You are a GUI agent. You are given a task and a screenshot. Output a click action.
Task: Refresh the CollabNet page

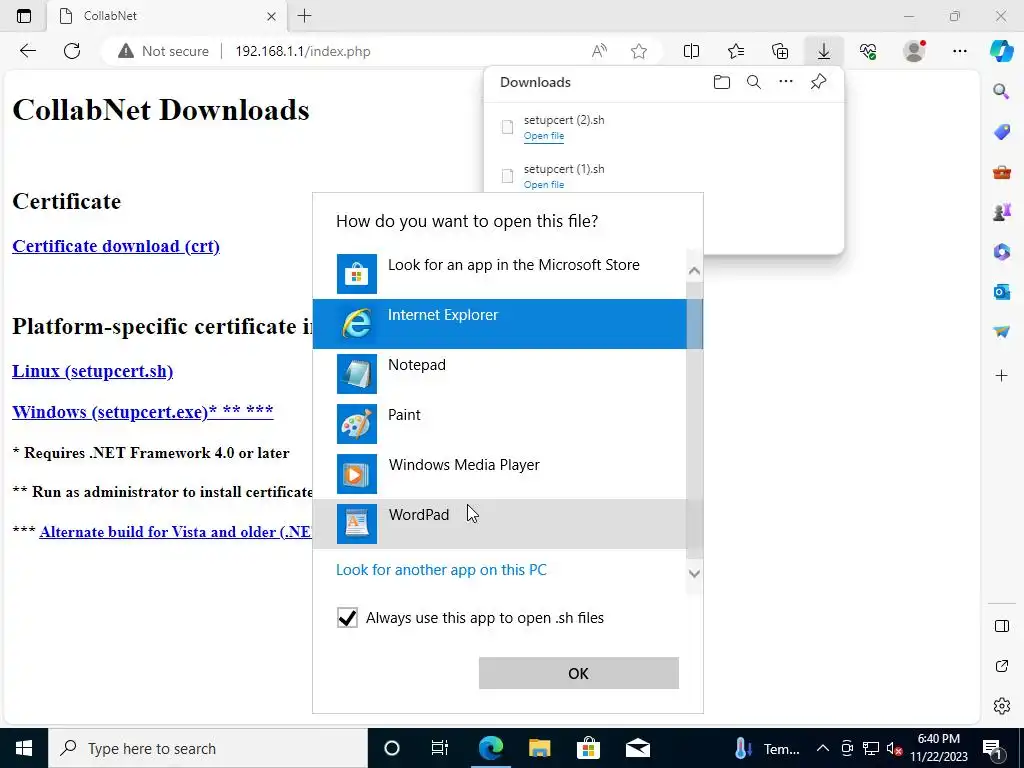72,51
